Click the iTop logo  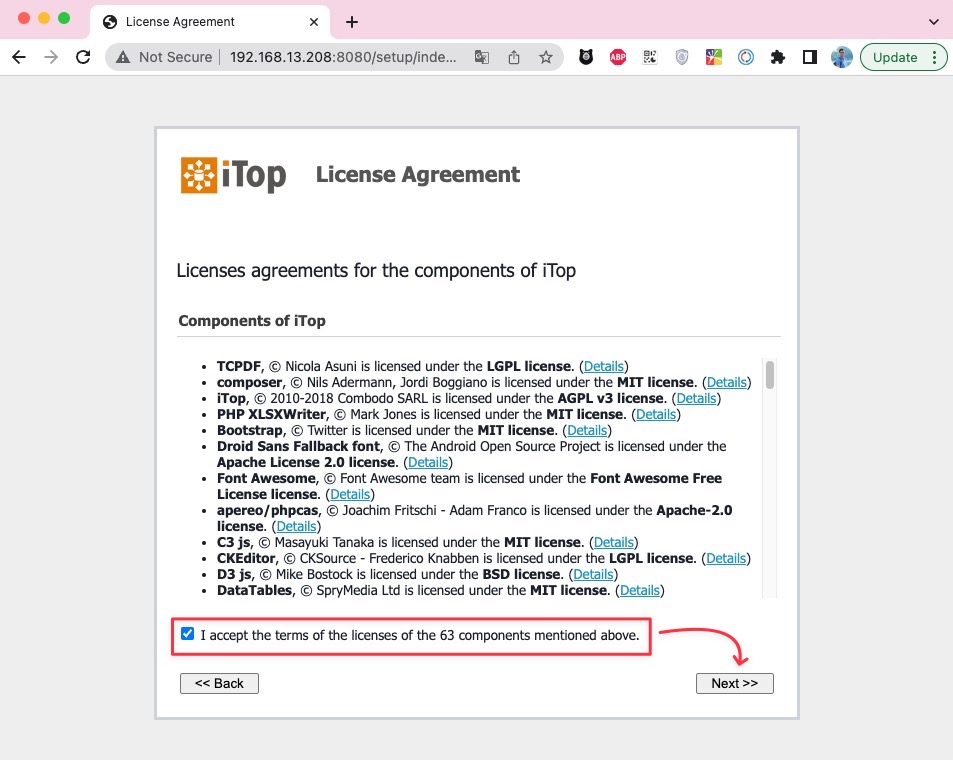click(233, 176)
